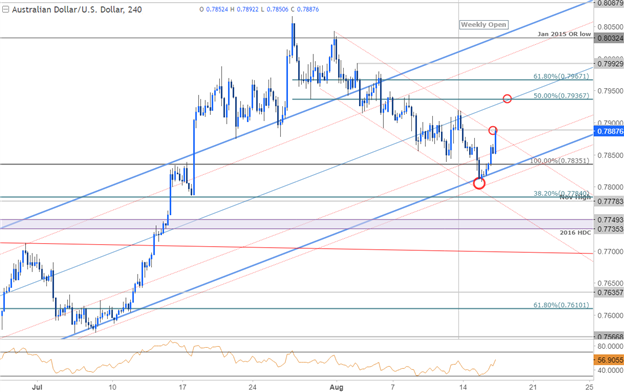
Task: Click the 80.0000 RSI scale label
Action: click(x=610, y=346)
